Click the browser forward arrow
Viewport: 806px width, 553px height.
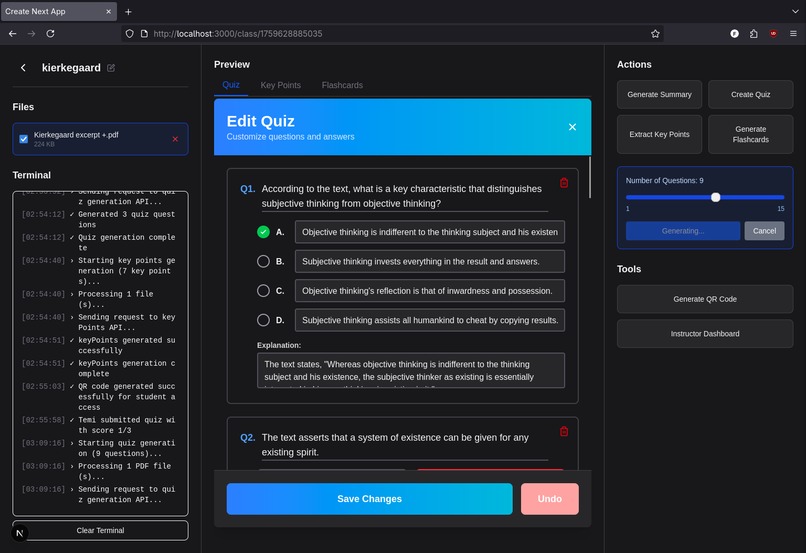[31, 33]
